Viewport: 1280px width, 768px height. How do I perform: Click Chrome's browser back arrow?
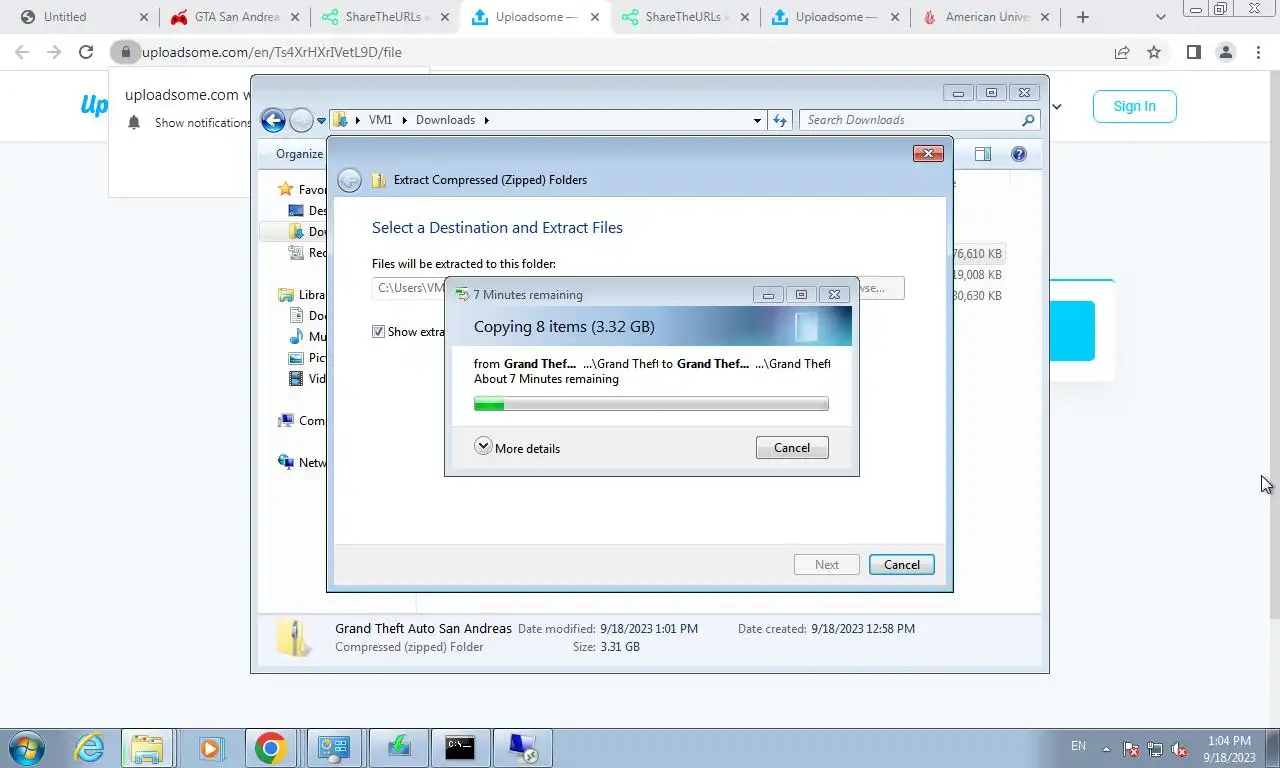[x=22, y=52]
